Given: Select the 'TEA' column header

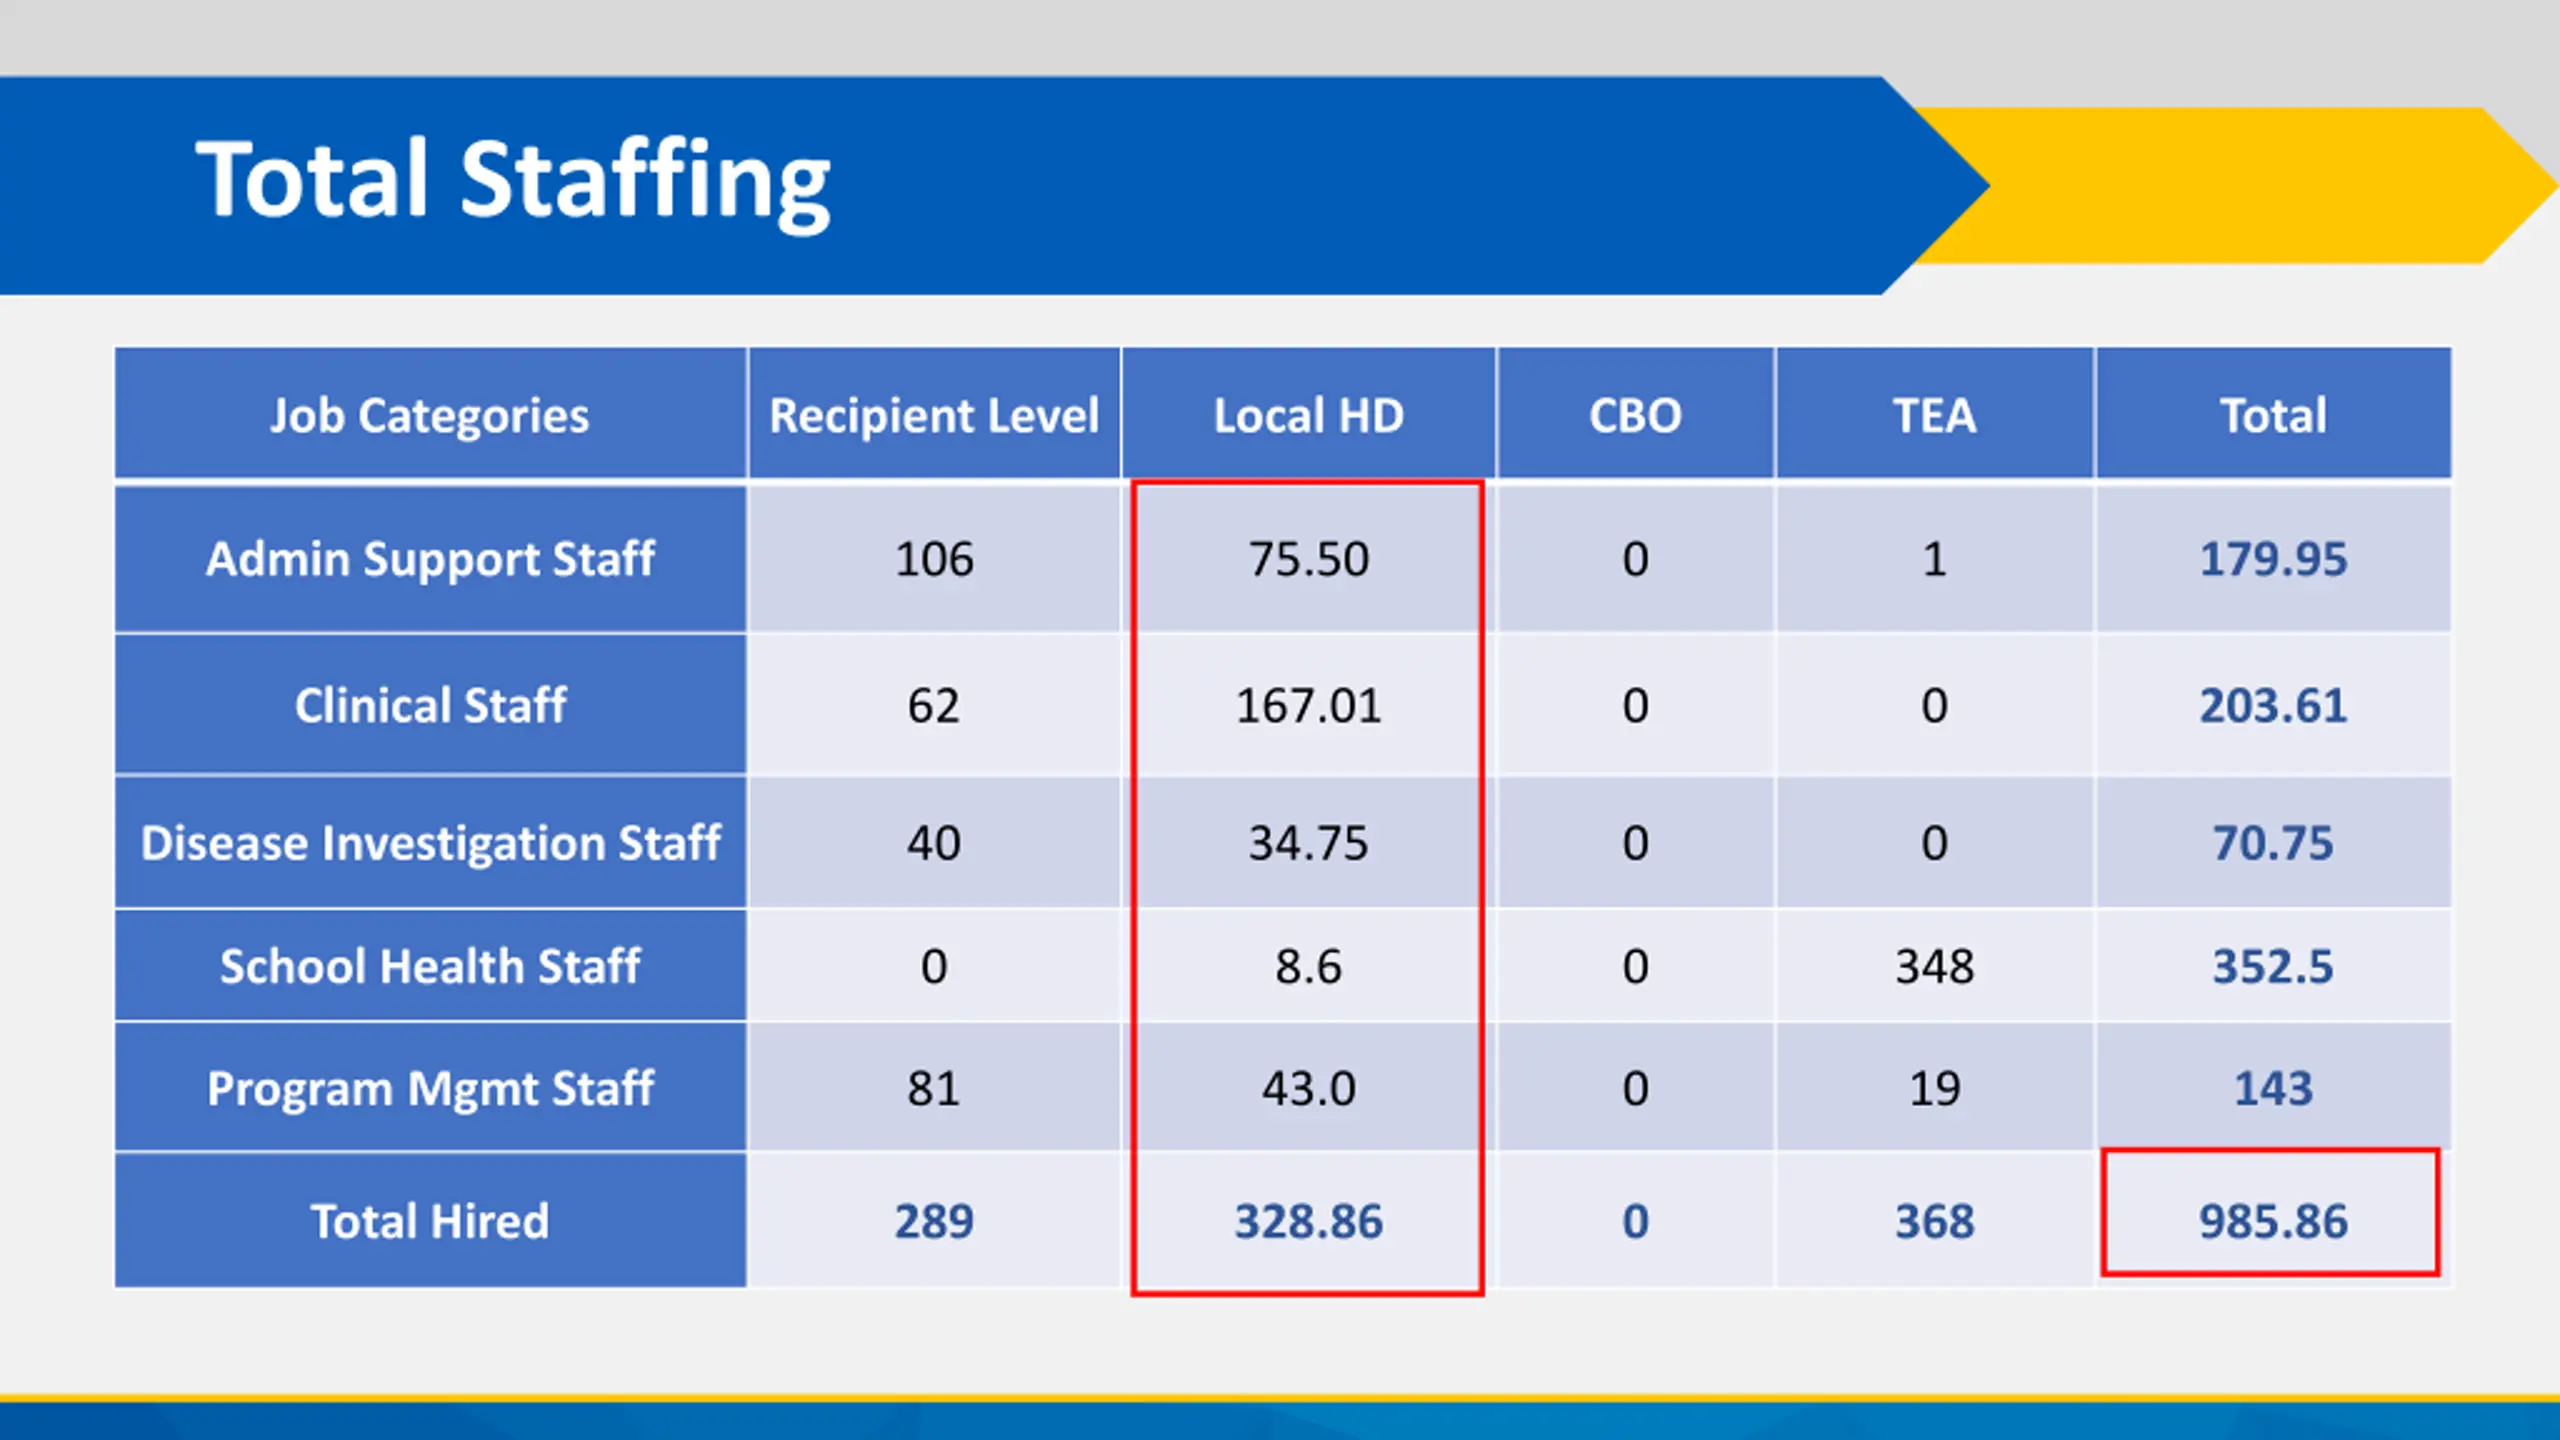Looking at the screenshot, I should click(x=1934, y=414).
